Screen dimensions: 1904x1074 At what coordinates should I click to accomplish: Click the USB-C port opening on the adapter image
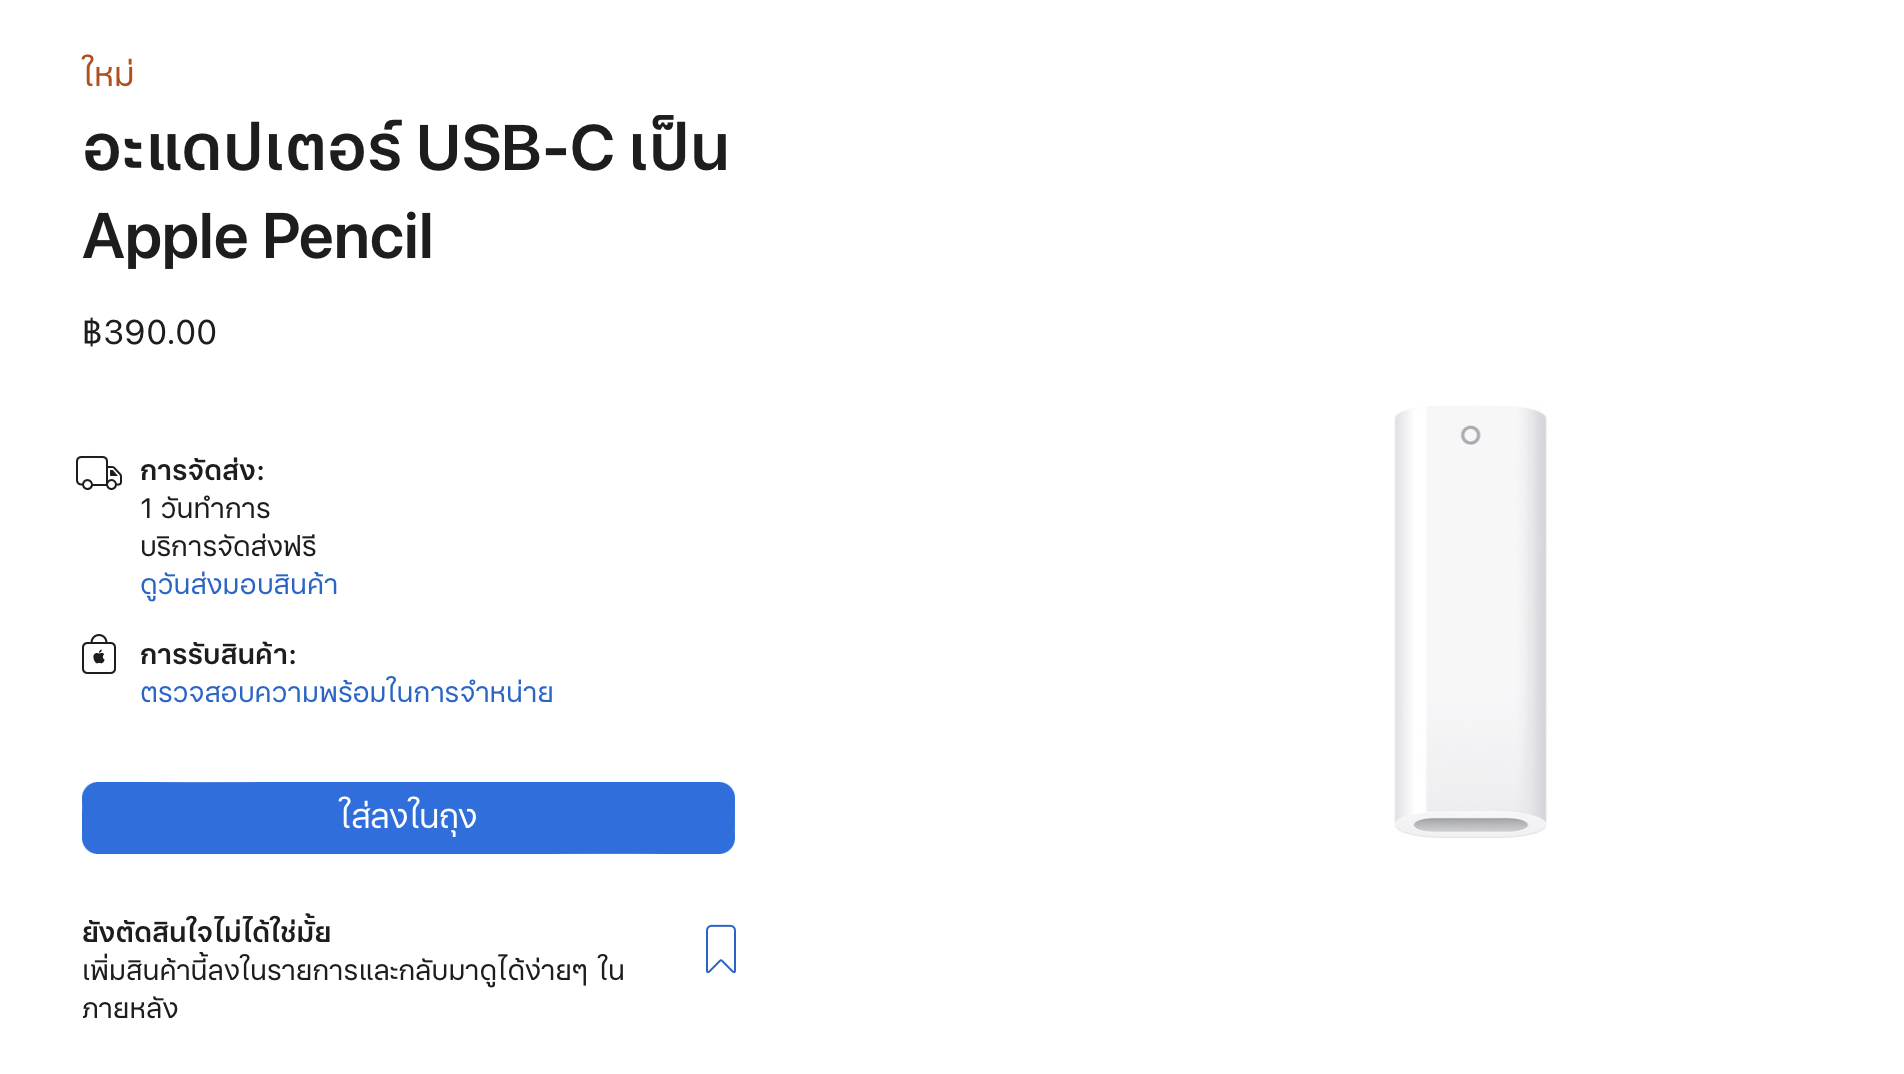[x=1470, y=825]
